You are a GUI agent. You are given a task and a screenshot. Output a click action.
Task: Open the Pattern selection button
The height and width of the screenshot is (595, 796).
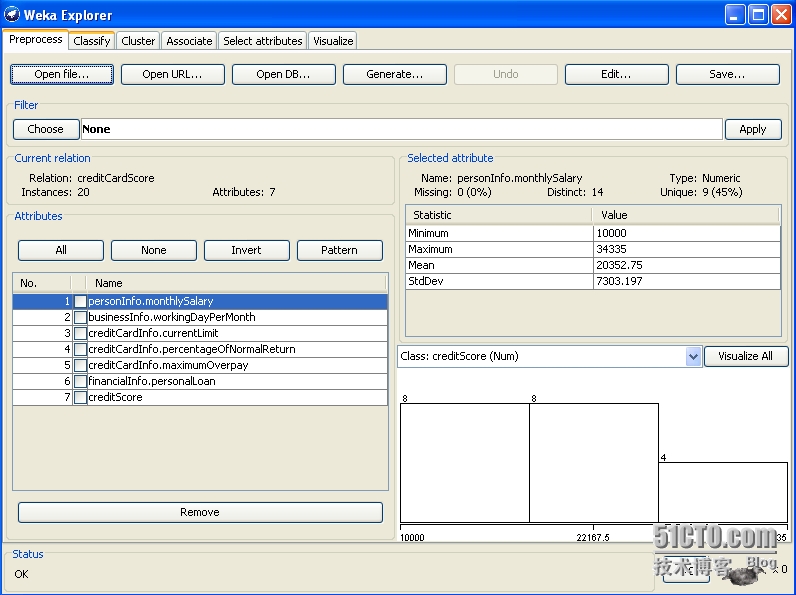pyautogui.click(x=340, y=250)
